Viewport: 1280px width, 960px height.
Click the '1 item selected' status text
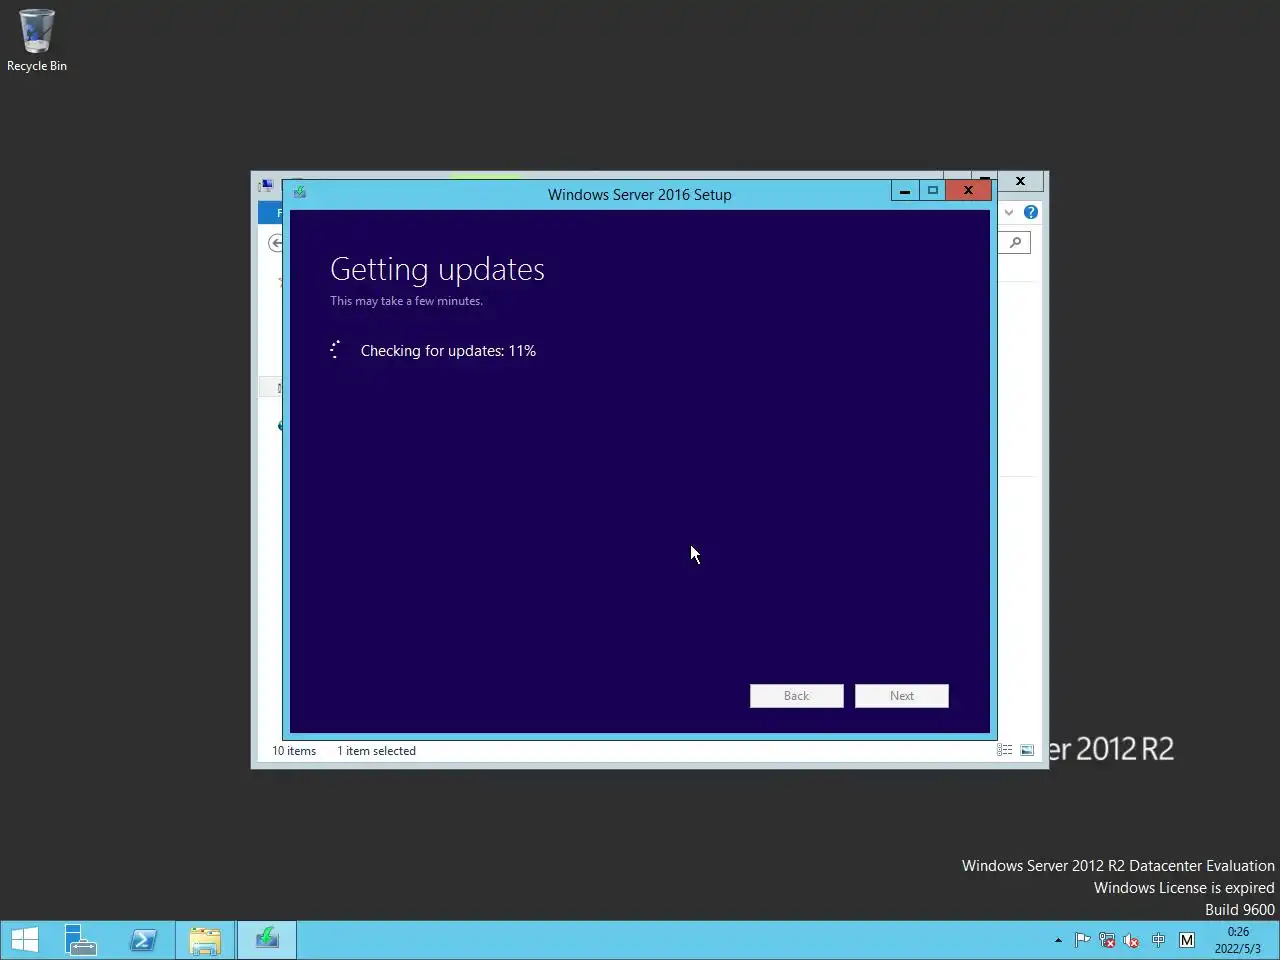[376, 751]
